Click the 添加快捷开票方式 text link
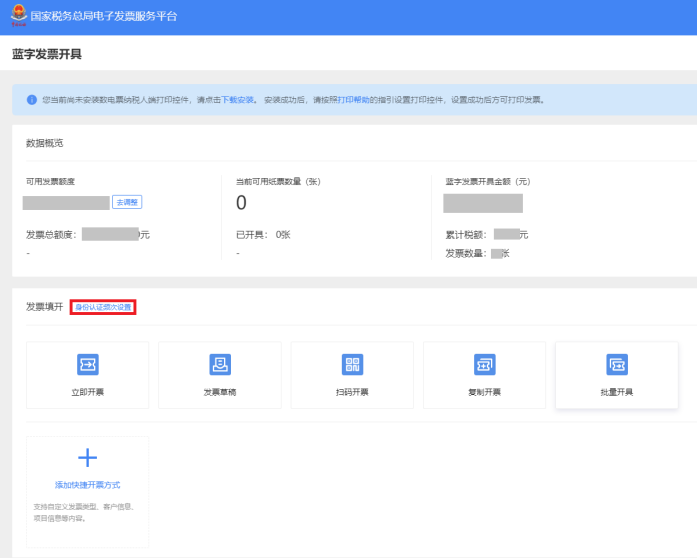697x558 pixels. pyautogui.click(x=87, y=485)
